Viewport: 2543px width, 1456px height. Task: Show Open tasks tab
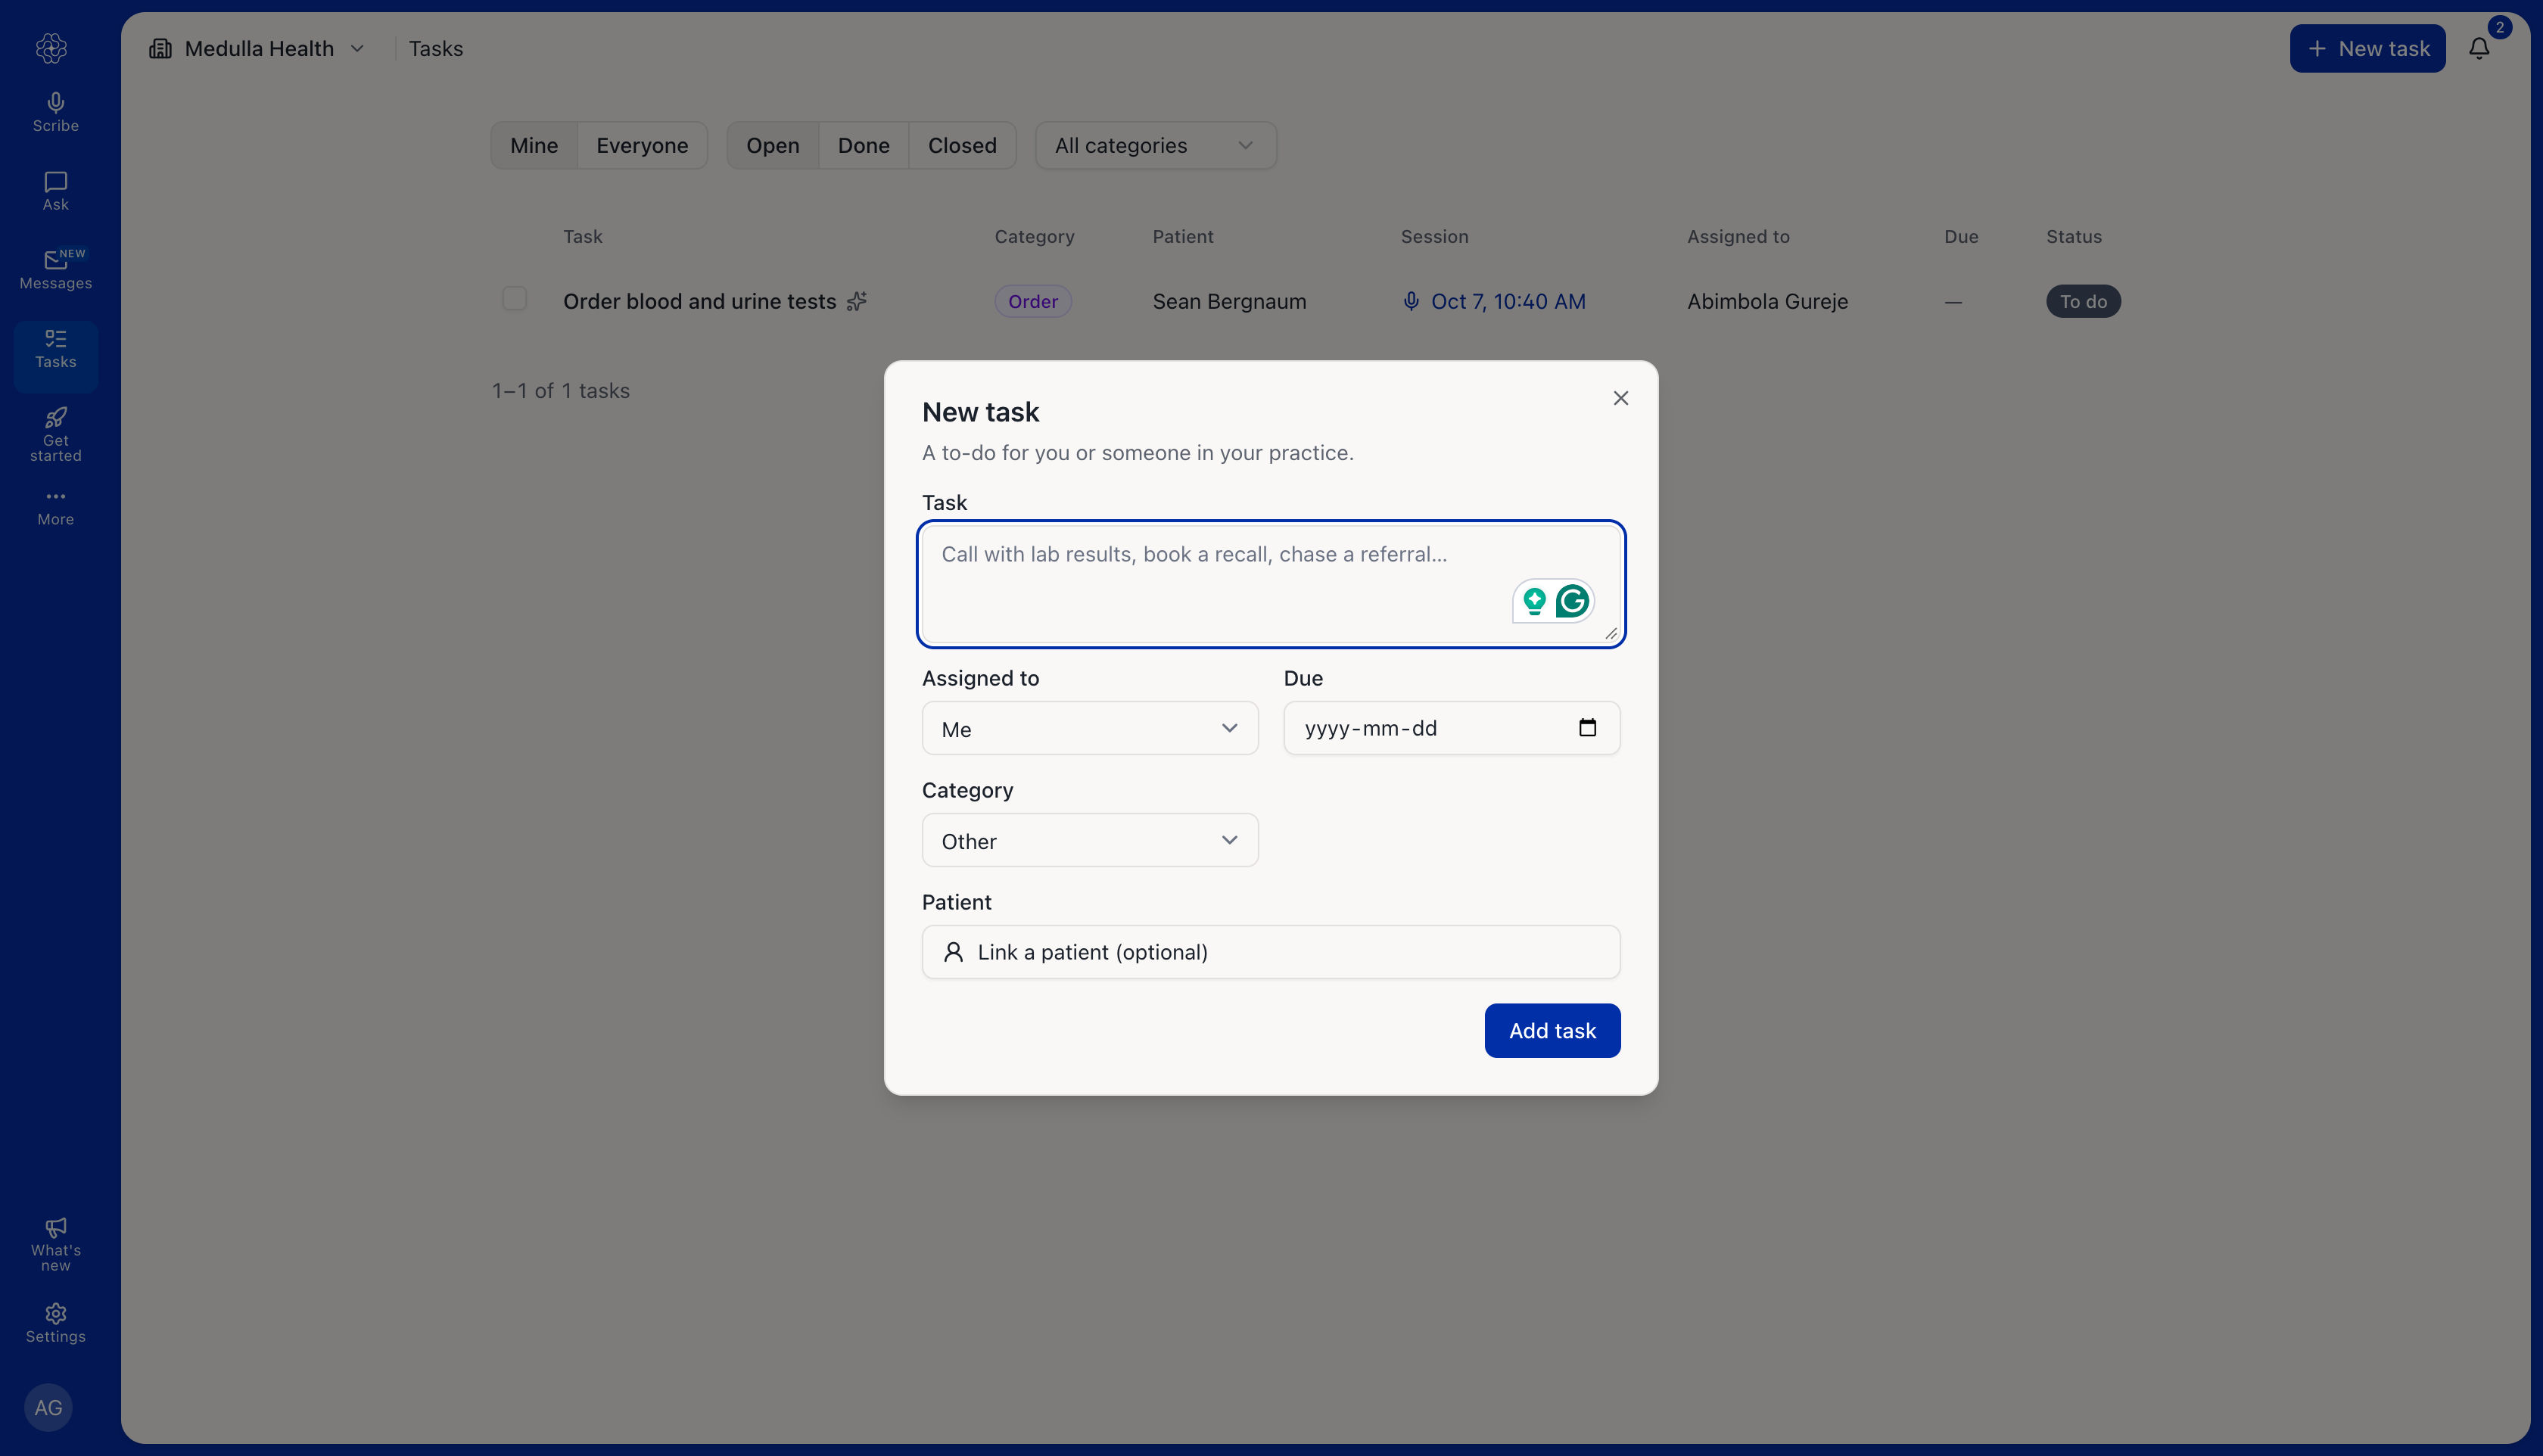point(772,146)
